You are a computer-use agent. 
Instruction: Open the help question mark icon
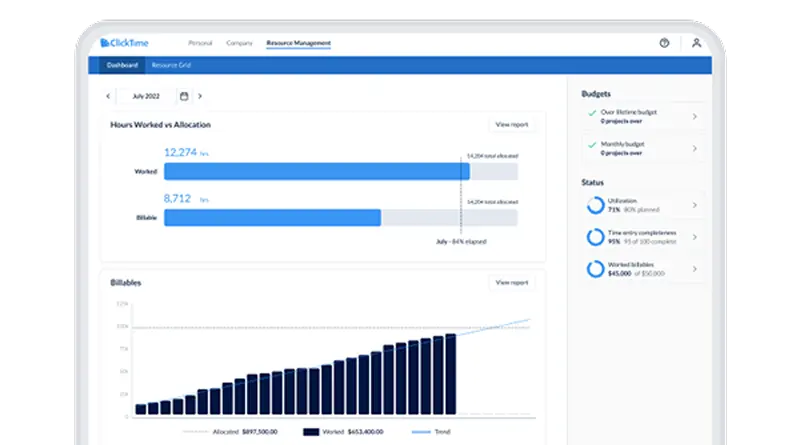click(664, 43)
